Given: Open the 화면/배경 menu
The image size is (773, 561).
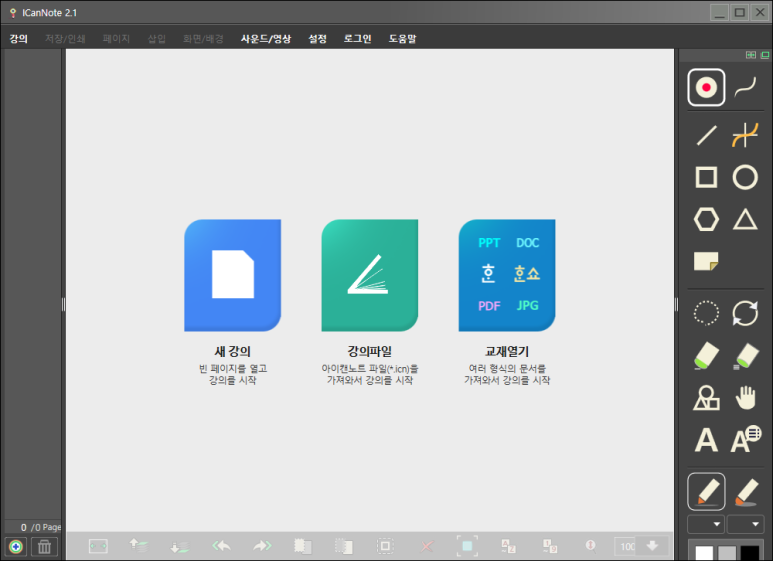Looking at the screenshot, I should pos(203,38).
